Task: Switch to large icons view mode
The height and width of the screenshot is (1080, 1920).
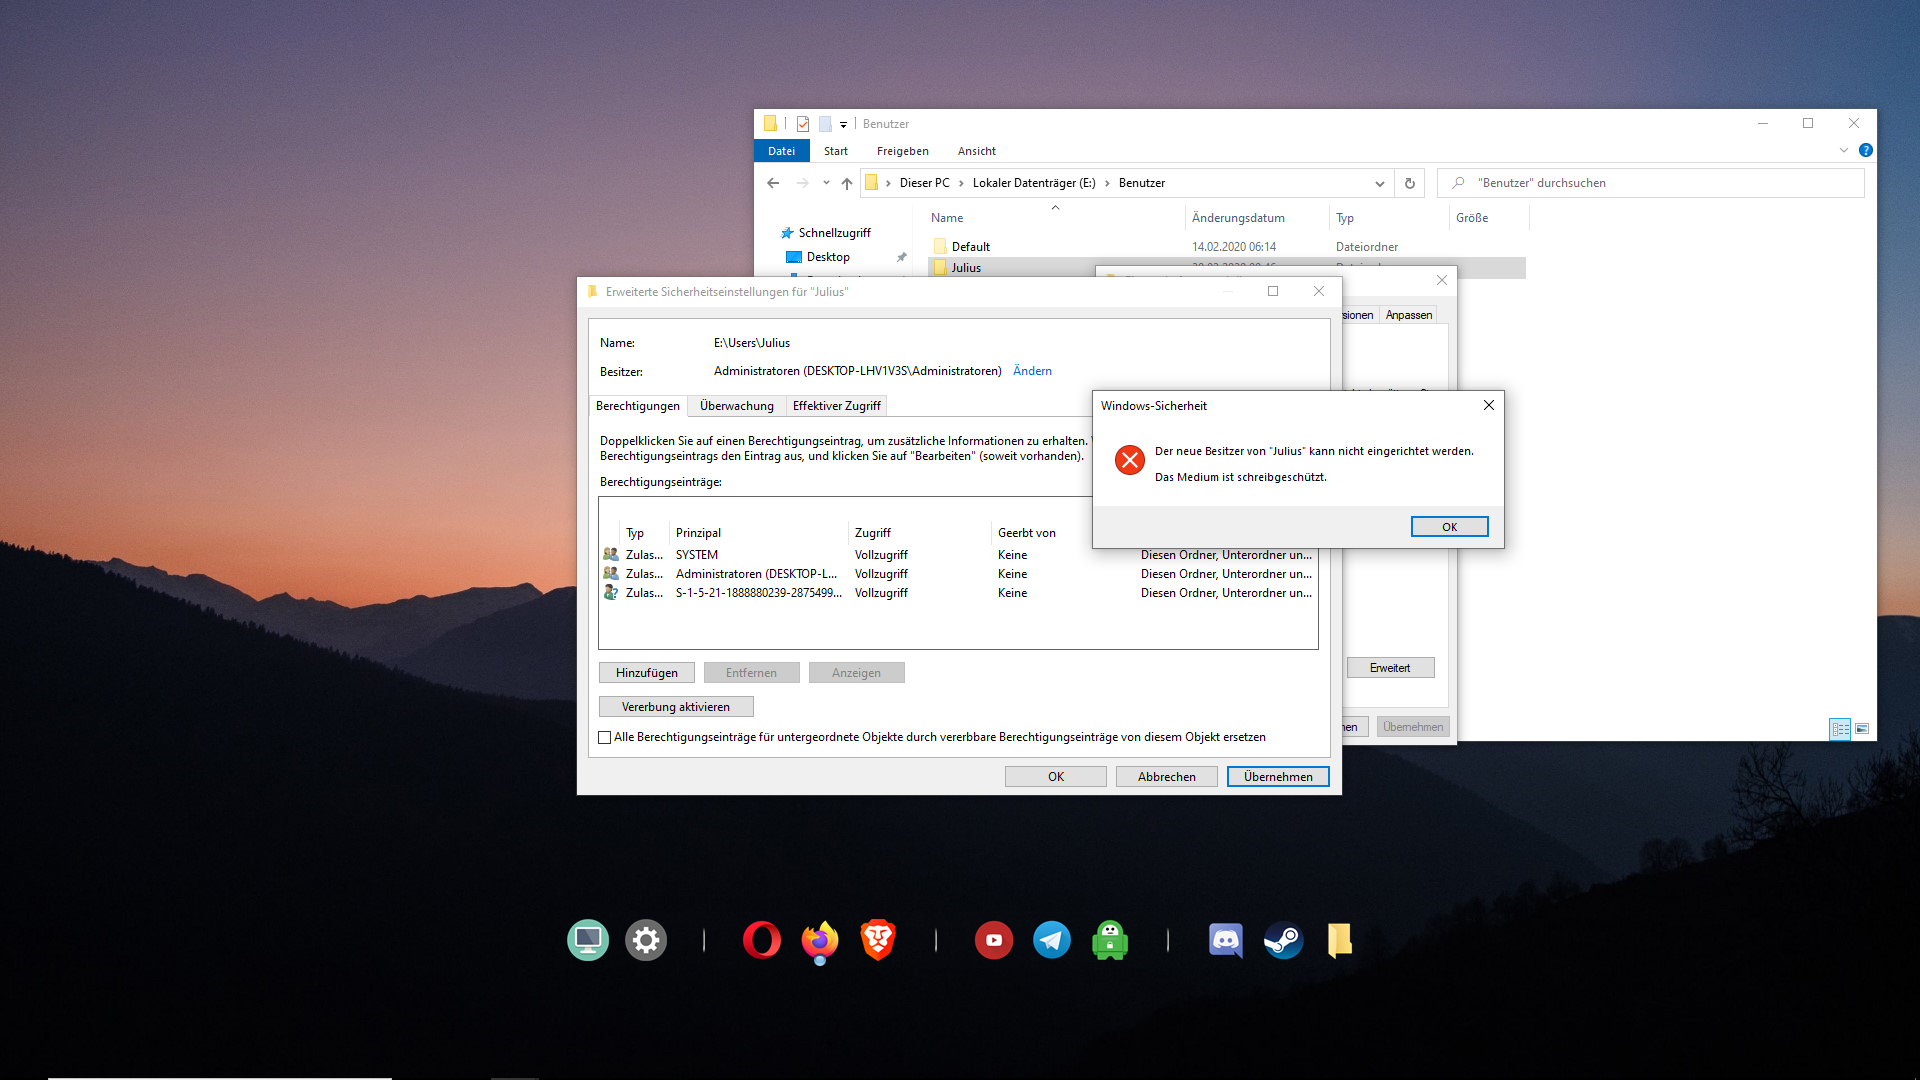Action: [1862, 729]
